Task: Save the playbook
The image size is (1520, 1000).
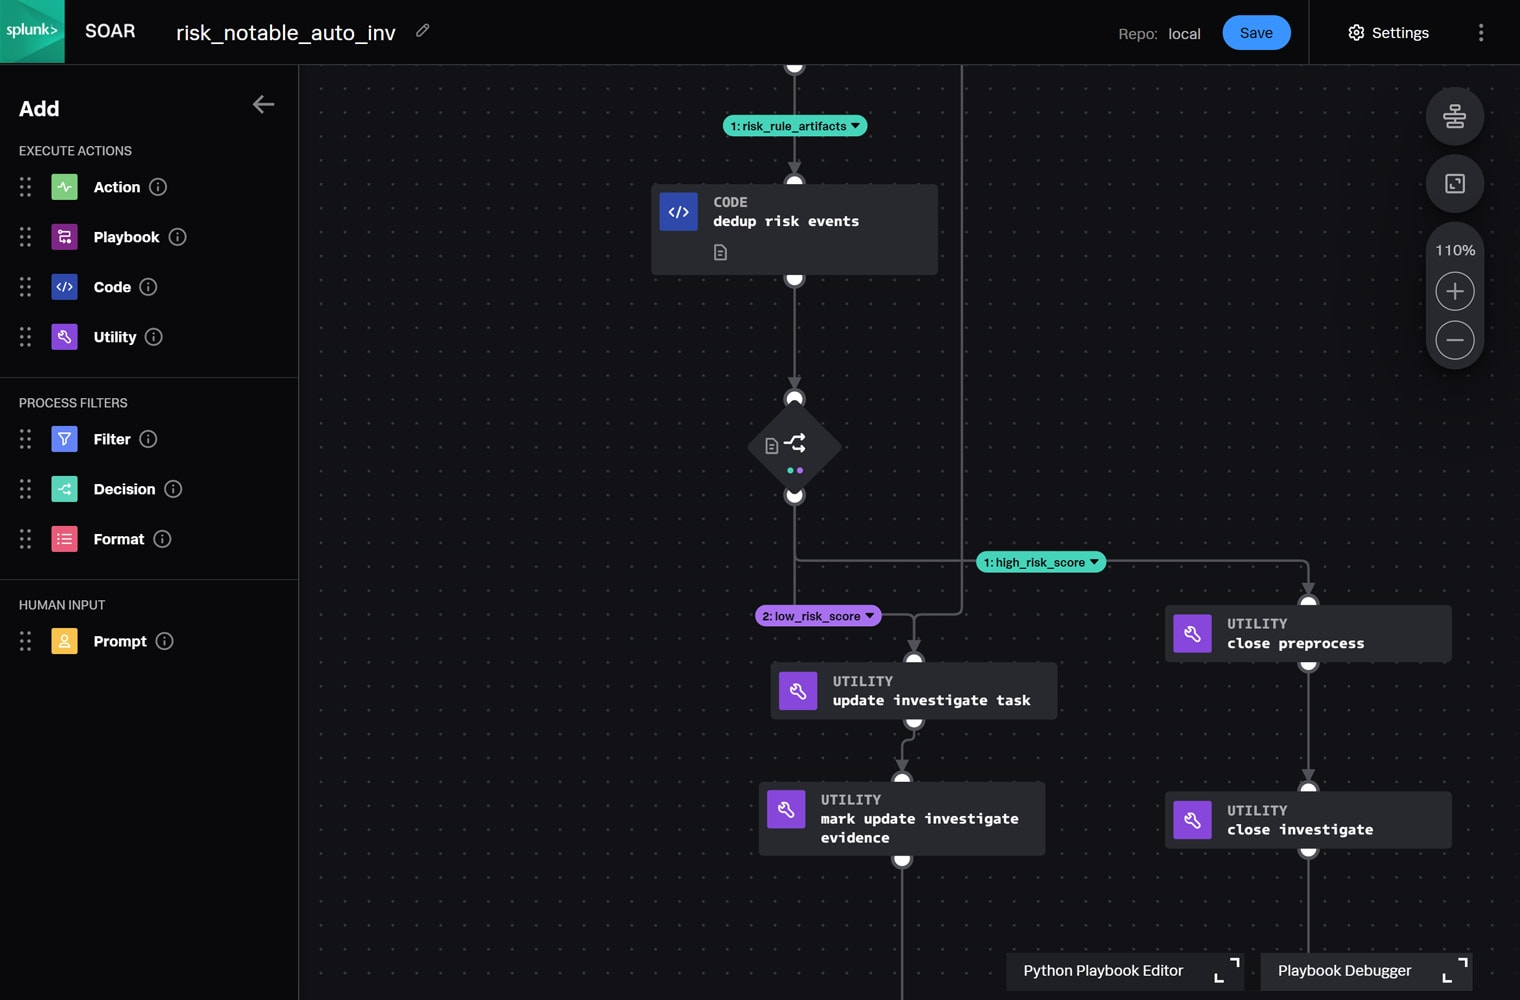Action: (x=1256, y=32)
